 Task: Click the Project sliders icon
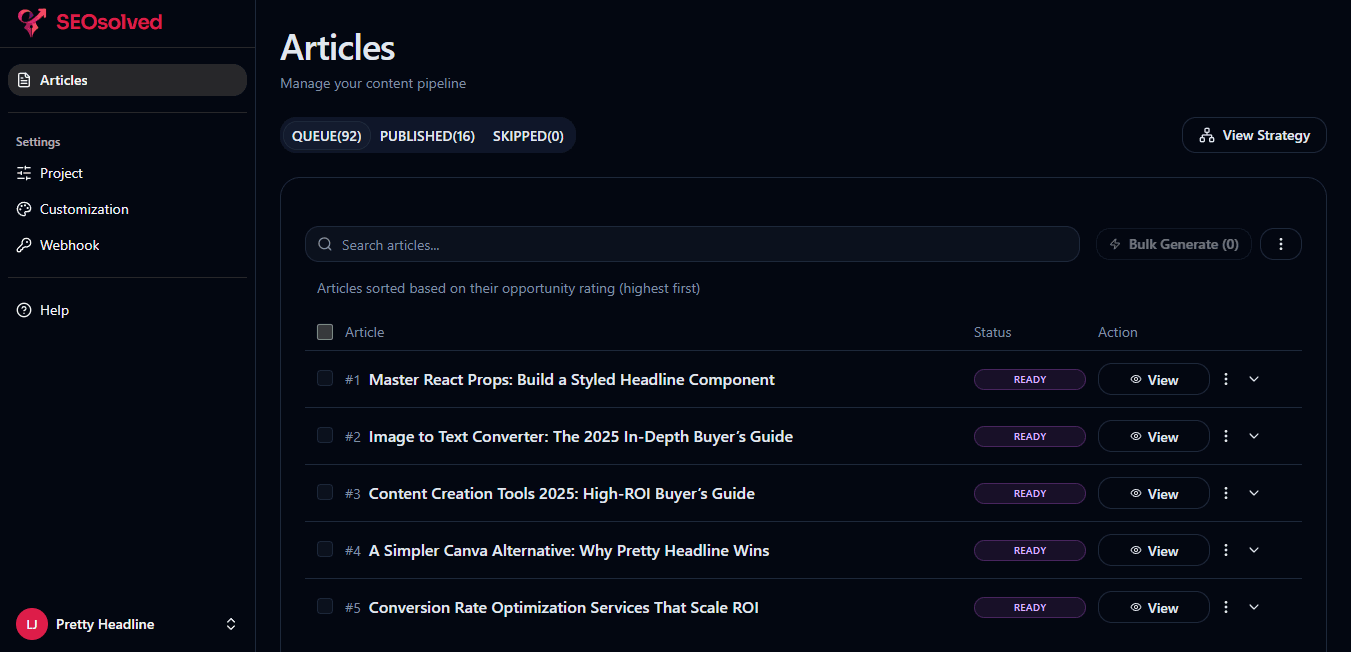click(x=24, y=173)
